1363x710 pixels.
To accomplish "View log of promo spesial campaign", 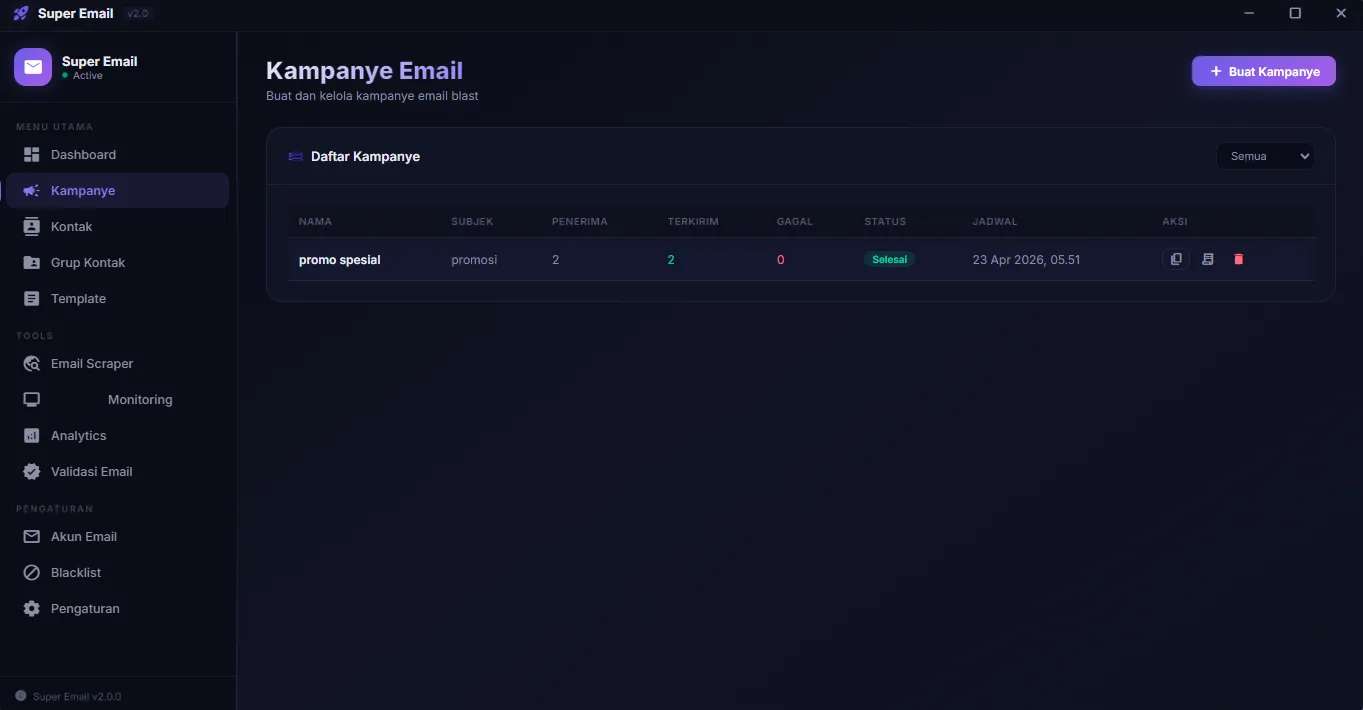I will coord(1207,259).
